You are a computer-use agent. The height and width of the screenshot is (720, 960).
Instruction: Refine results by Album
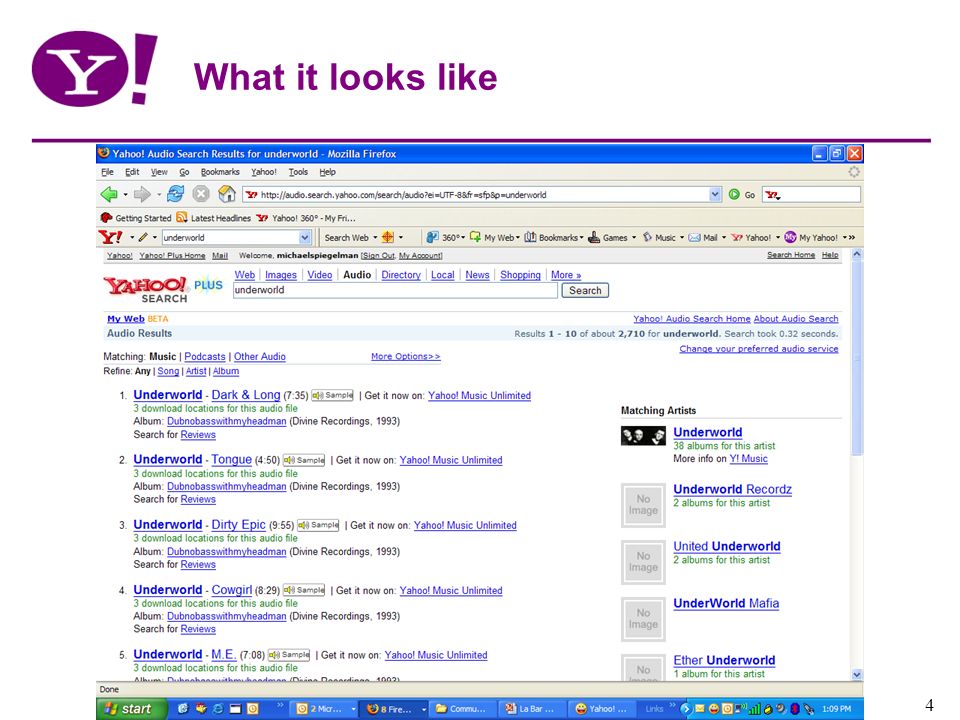[x=226, y=372]
